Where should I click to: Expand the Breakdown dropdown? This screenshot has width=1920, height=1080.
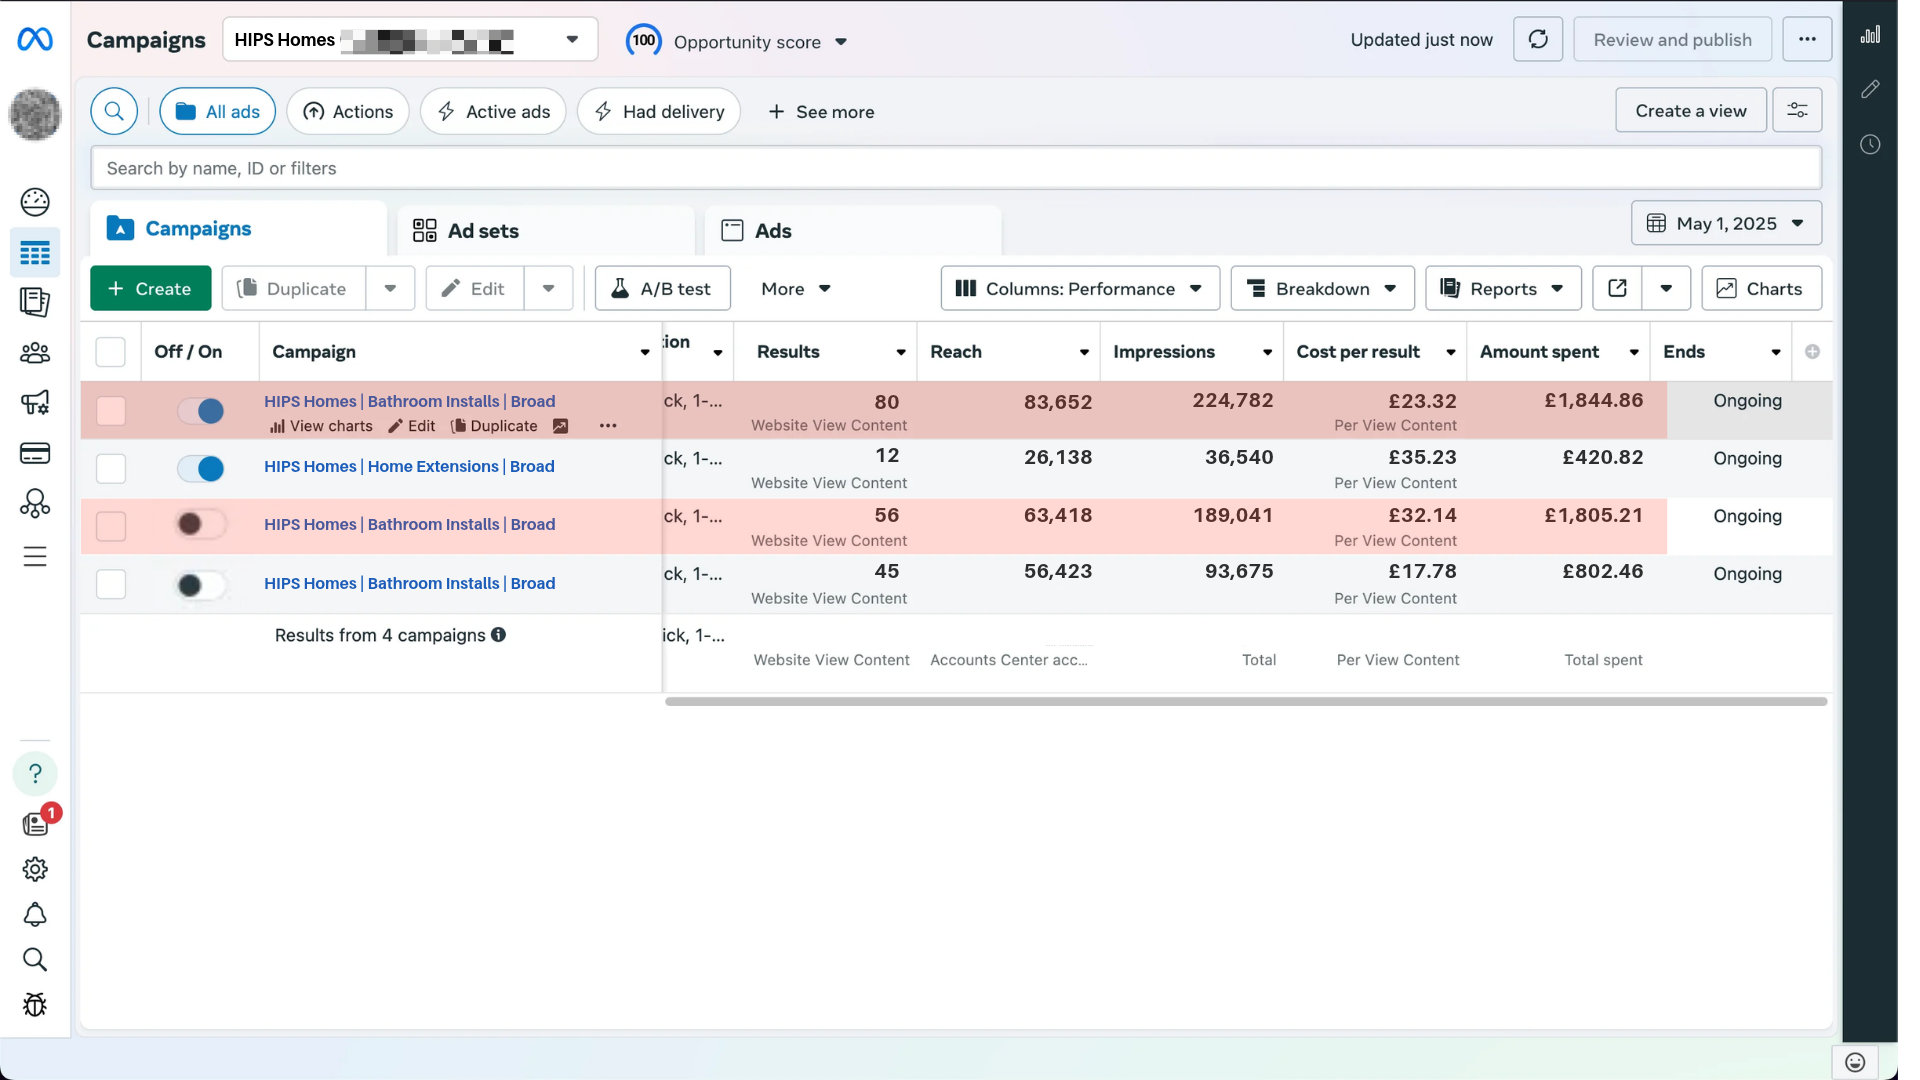(x=1322, y=289)
